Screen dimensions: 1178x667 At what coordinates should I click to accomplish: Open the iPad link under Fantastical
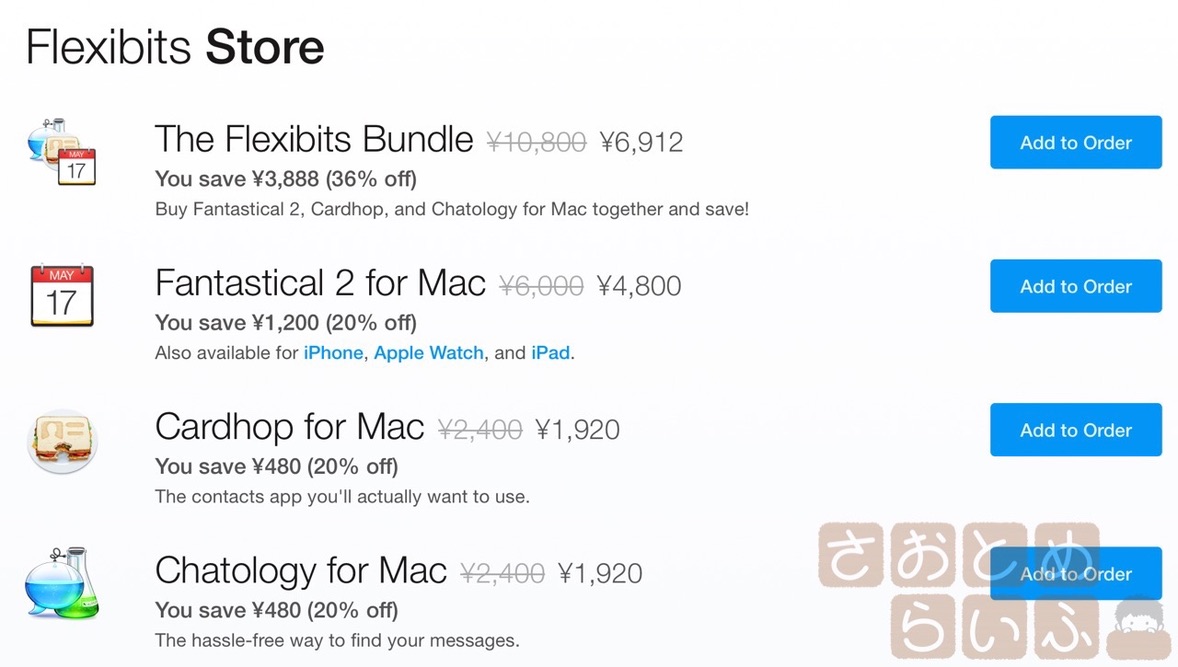click(x=550, y=353)
